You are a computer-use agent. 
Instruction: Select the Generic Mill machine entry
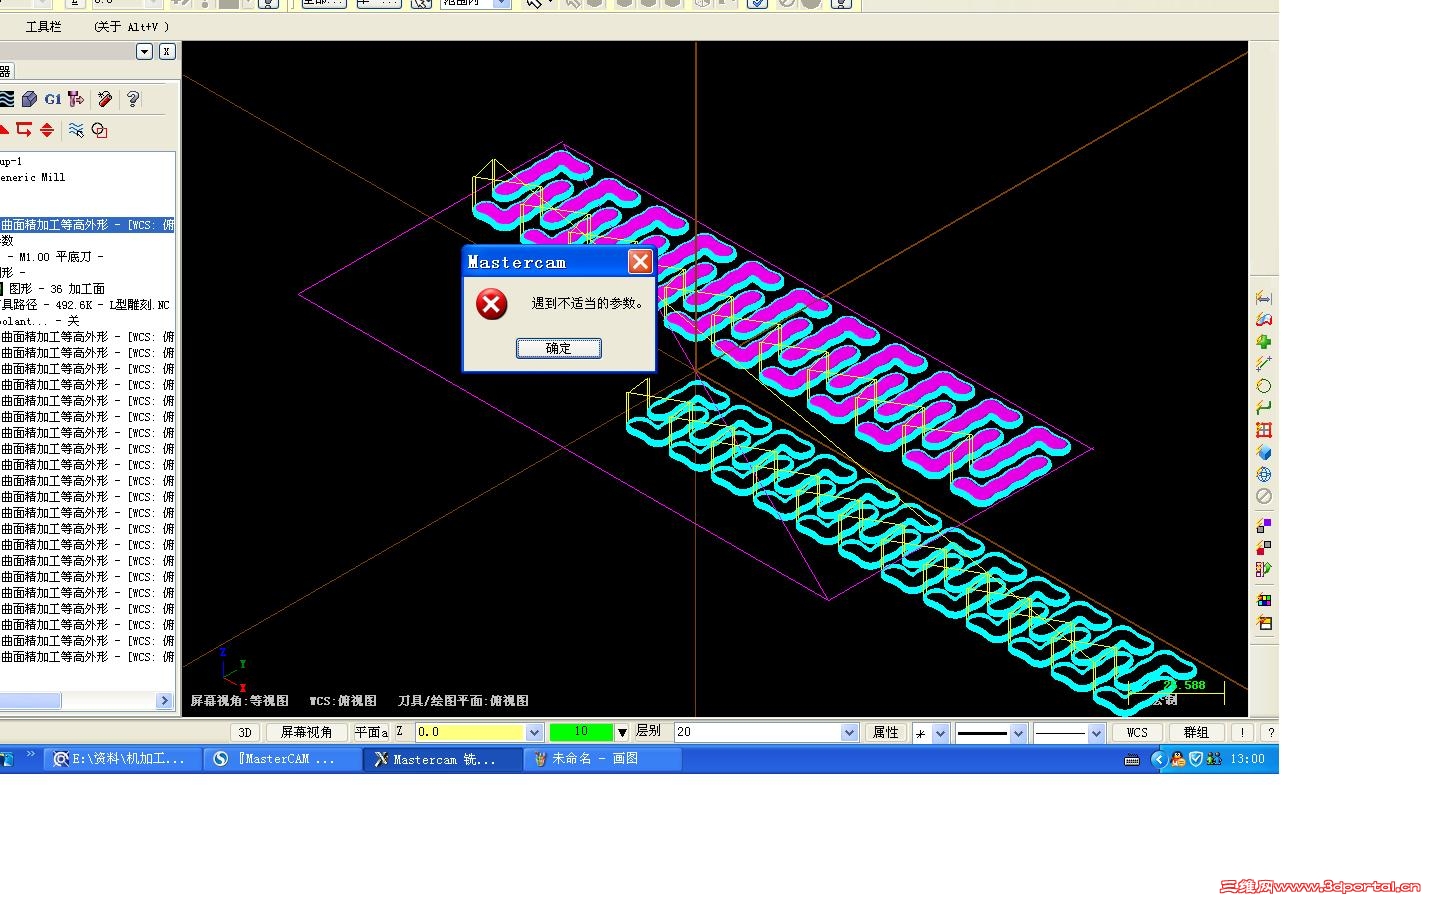(x=33, y=177)
